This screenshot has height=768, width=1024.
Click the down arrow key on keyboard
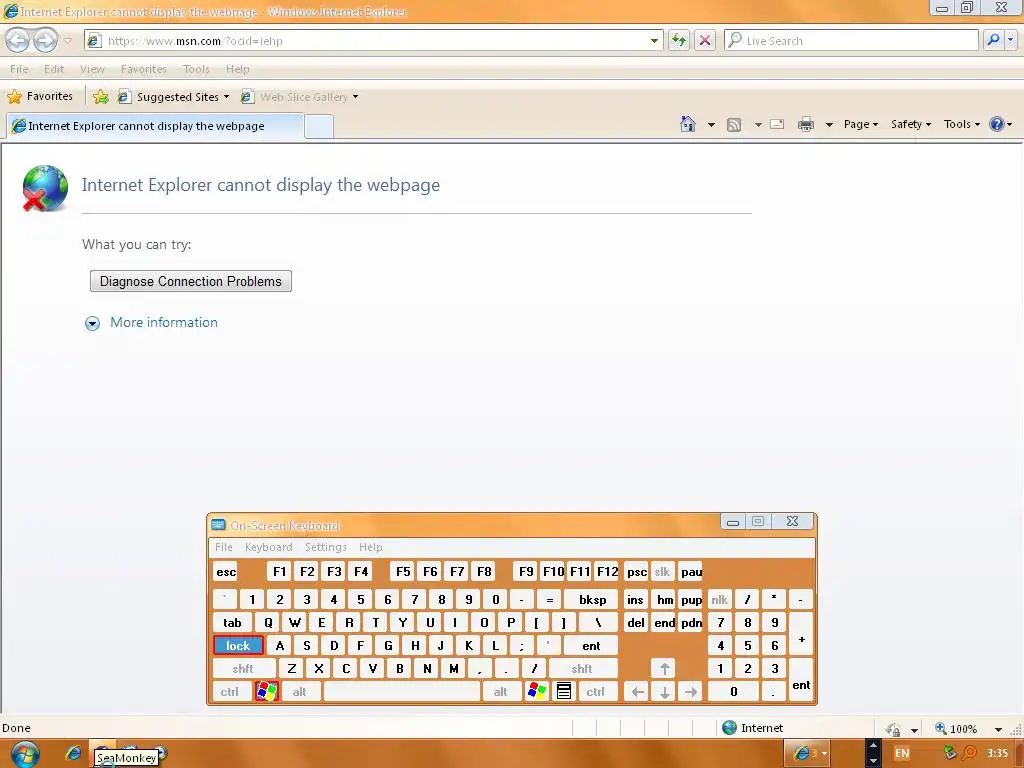[x=664, y=692]
